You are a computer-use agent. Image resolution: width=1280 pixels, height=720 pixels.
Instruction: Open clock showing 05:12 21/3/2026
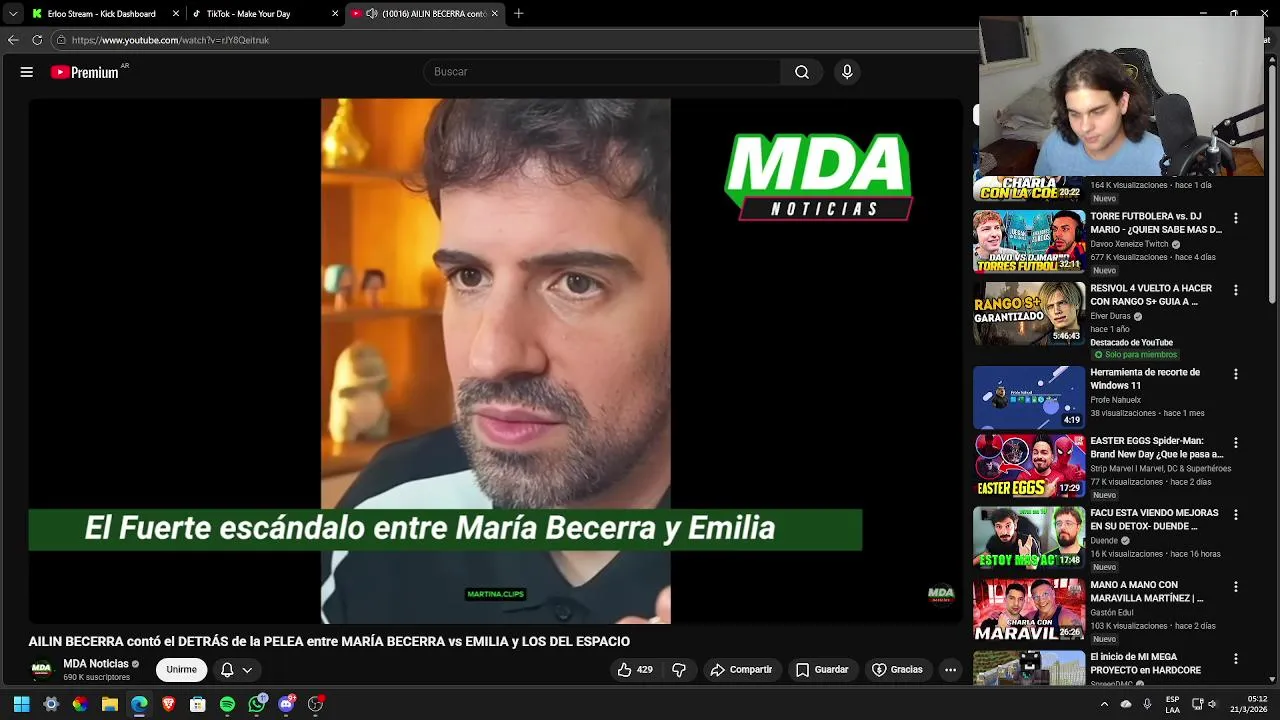(x=1249, y=704)
